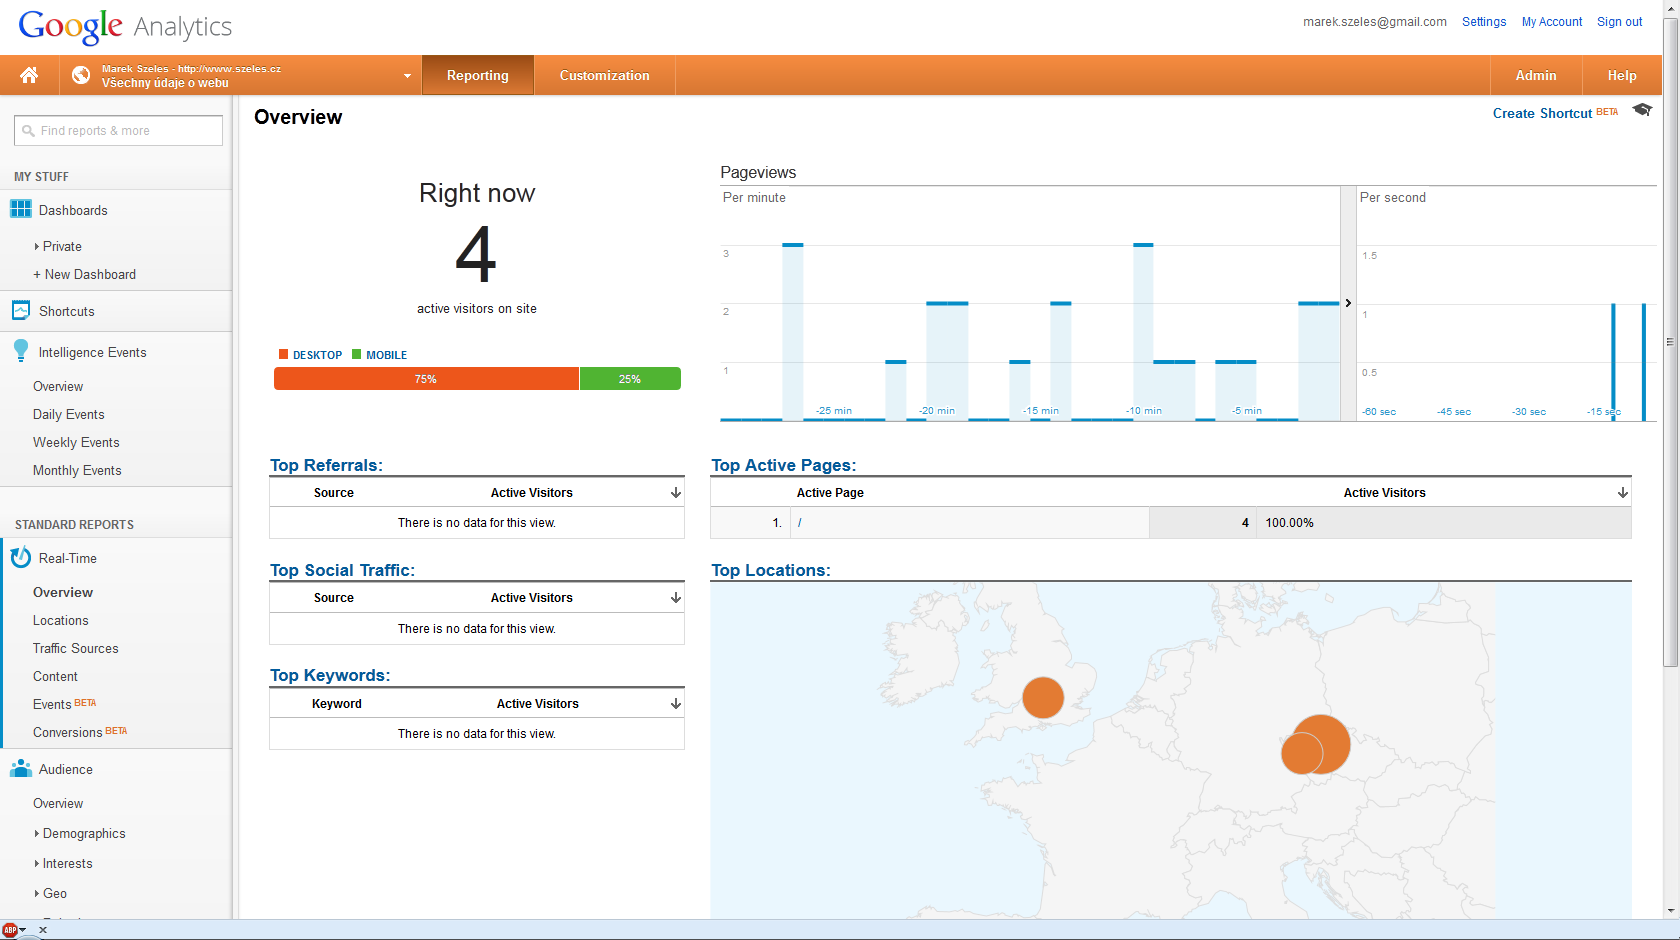1680x940 pixels.
Task: Click the Google Analytics logo
Action: [x=125, y=26]
